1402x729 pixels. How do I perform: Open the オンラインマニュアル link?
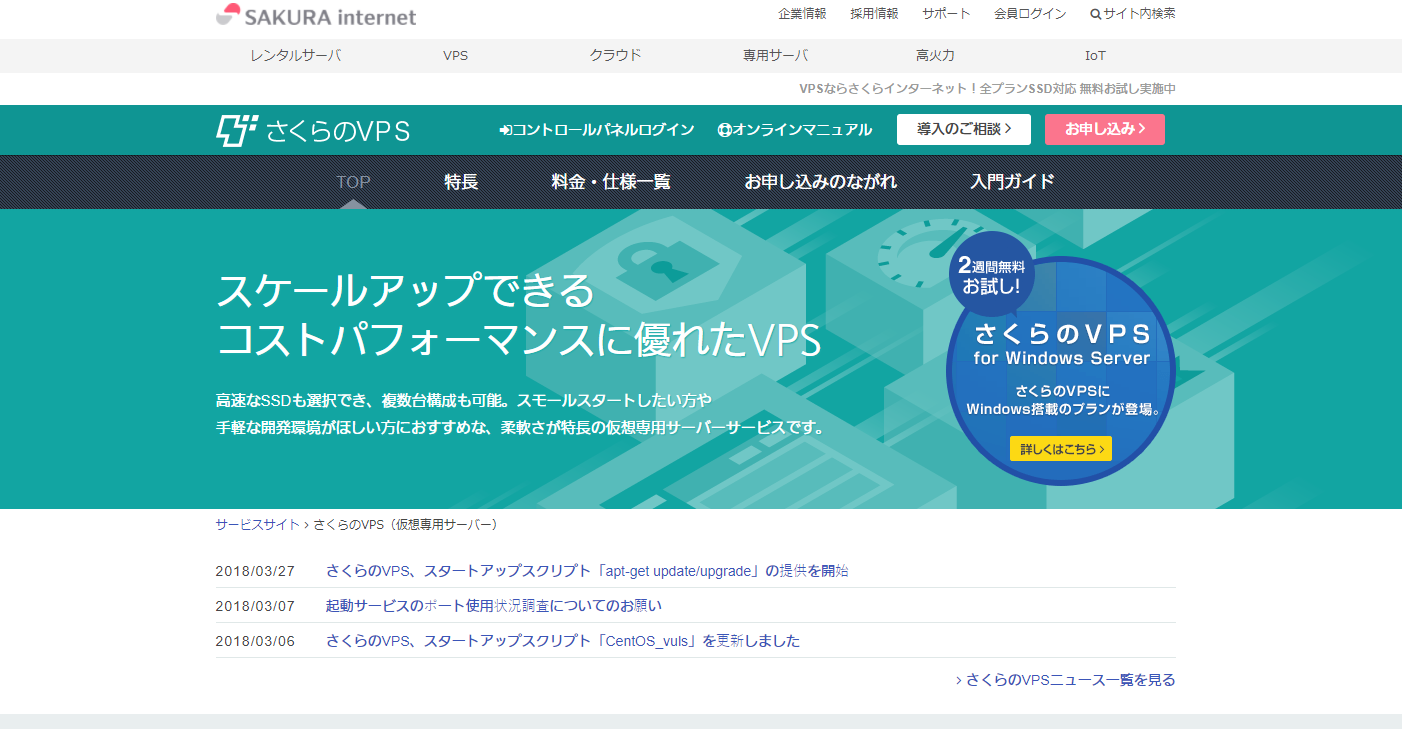(795, 130)
